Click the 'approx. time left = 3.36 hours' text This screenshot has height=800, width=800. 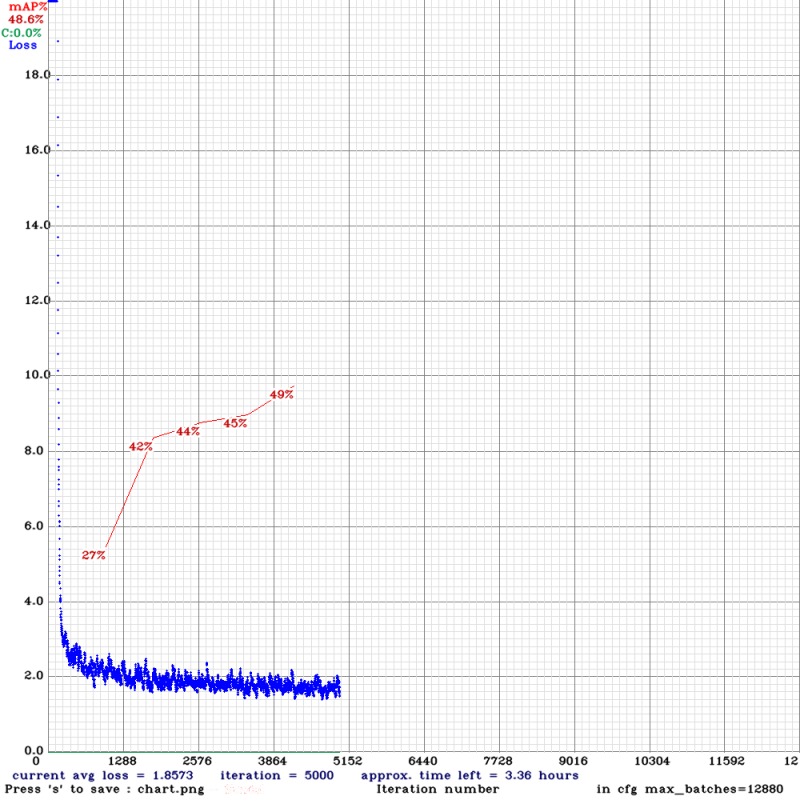(469, 775)
